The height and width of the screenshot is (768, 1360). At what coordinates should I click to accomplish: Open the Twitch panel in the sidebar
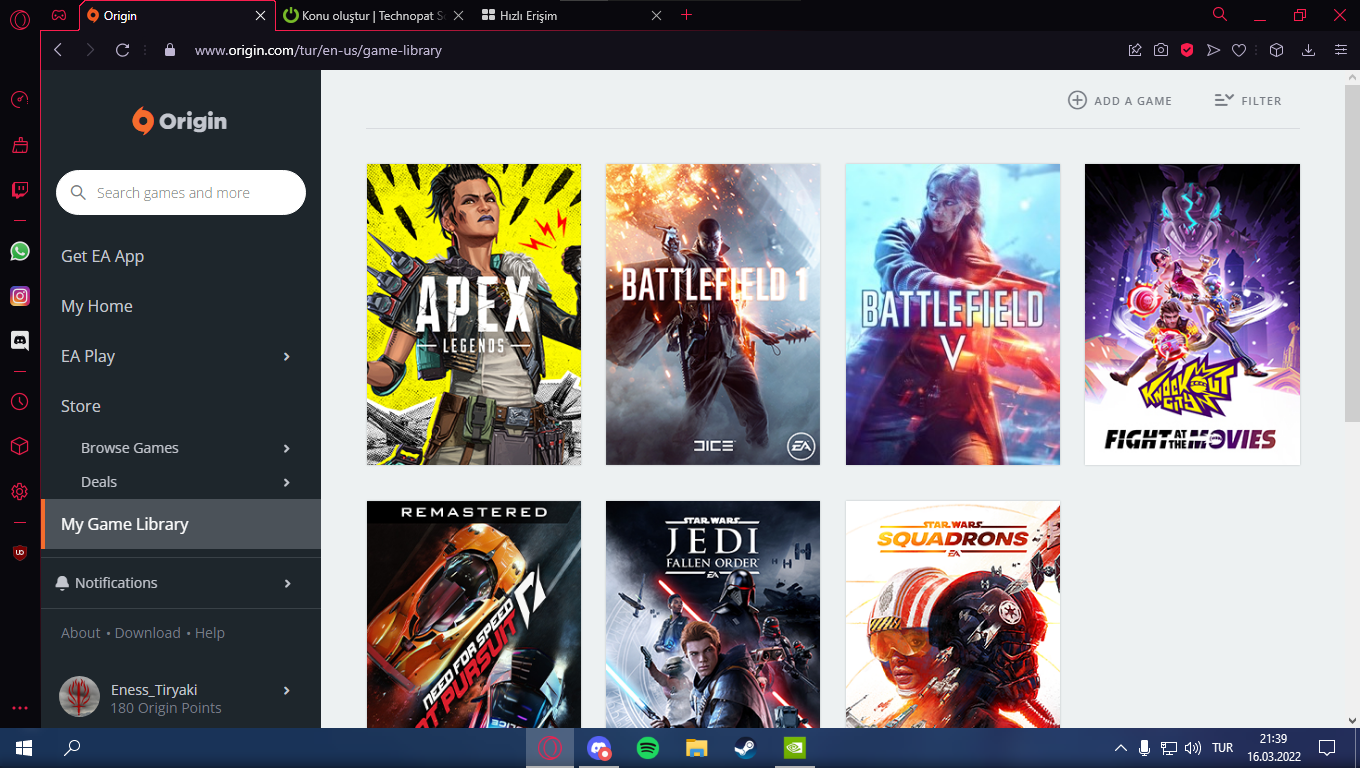tap(19, 190)
